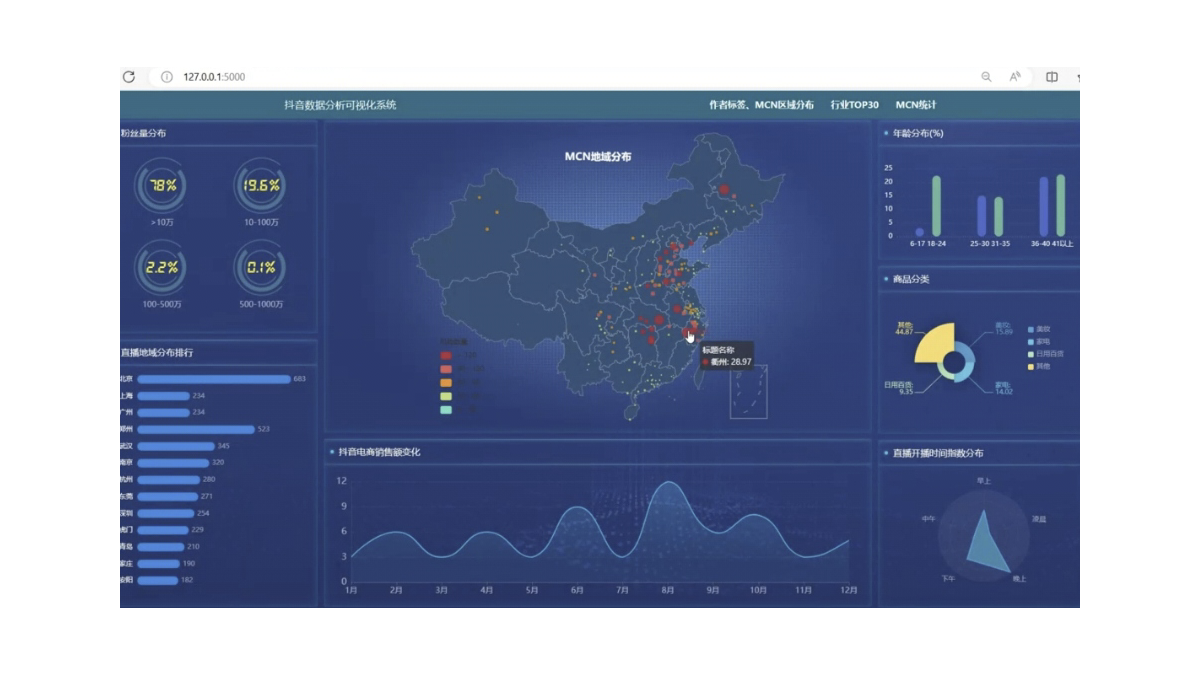The width and height of the screenshot is (1200, 675).
Task: Click the 北京 bar with value 683
Action: pyautogui.click(x=214, y=379)
